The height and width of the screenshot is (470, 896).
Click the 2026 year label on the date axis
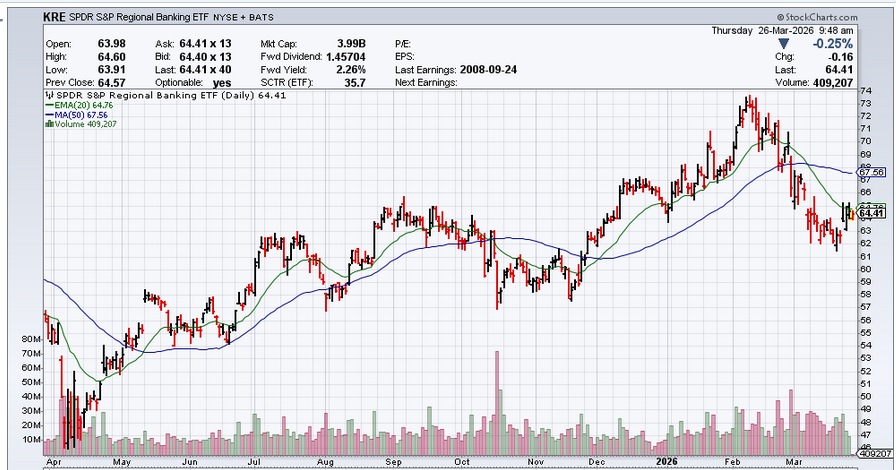666,461
